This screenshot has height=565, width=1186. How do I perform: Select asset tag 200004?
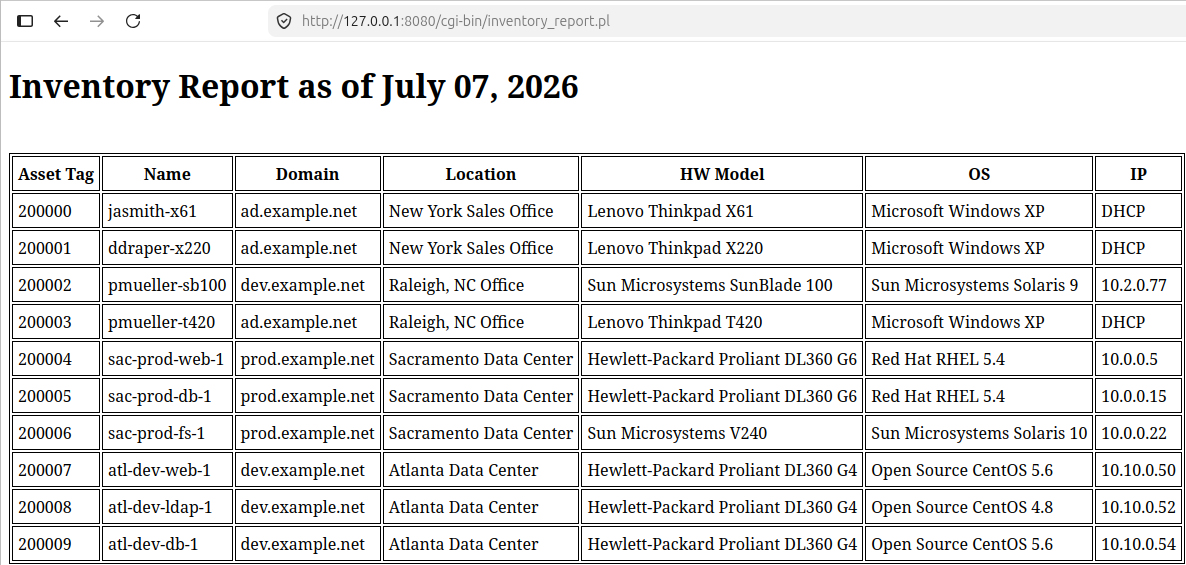[x=56, y=359]
